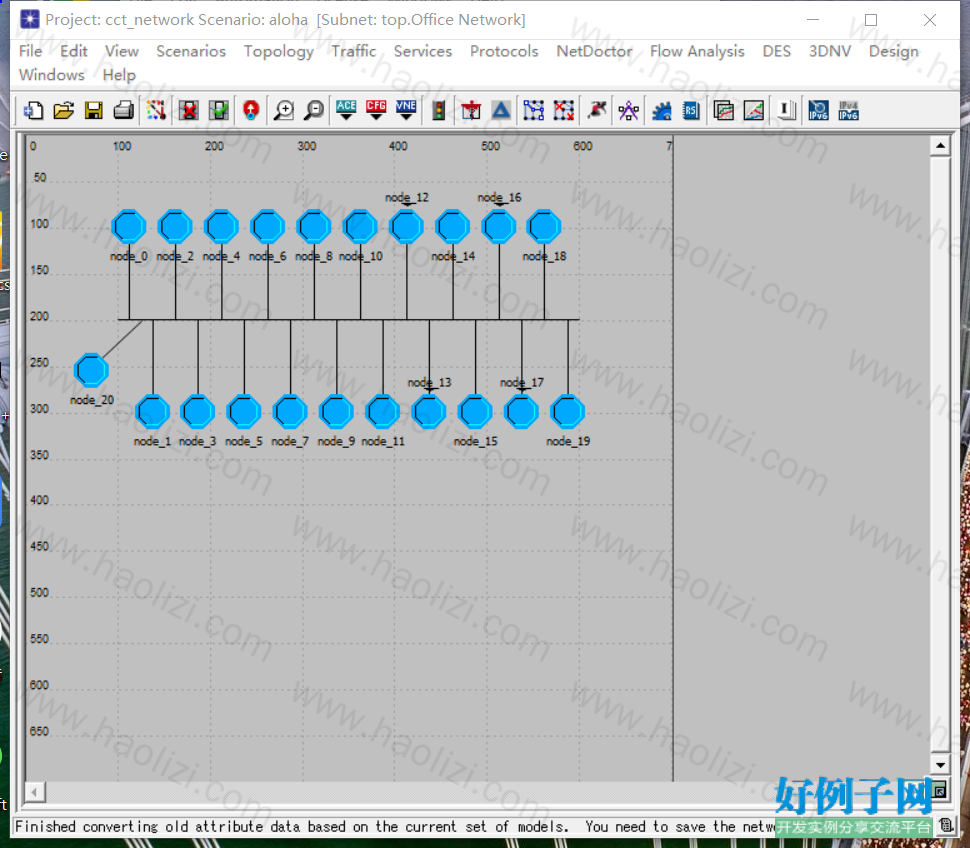Save project with the floppy disk icon
The height and width of the screenshot is (848, 970).
(x=94, y=111)
